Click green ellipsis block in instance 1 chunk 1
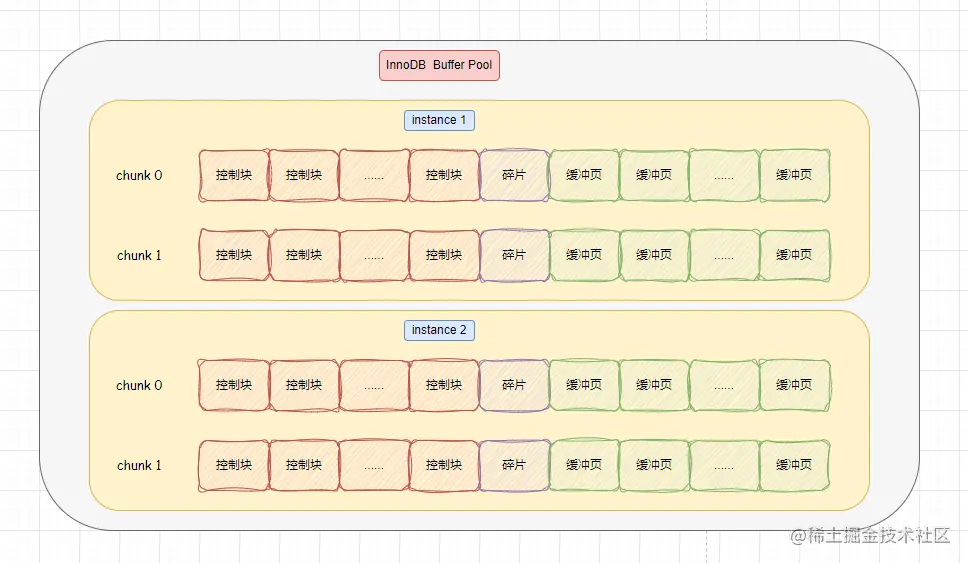968x563 pixels. [724, 256]
